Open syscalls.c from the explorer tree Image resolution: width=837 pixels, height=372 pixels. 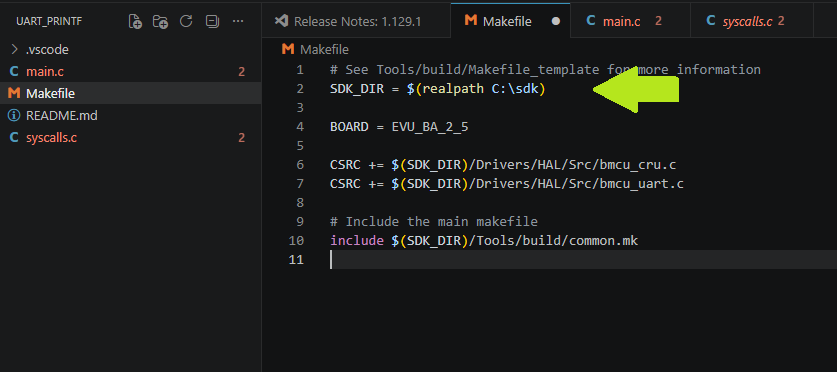point(131,138)
